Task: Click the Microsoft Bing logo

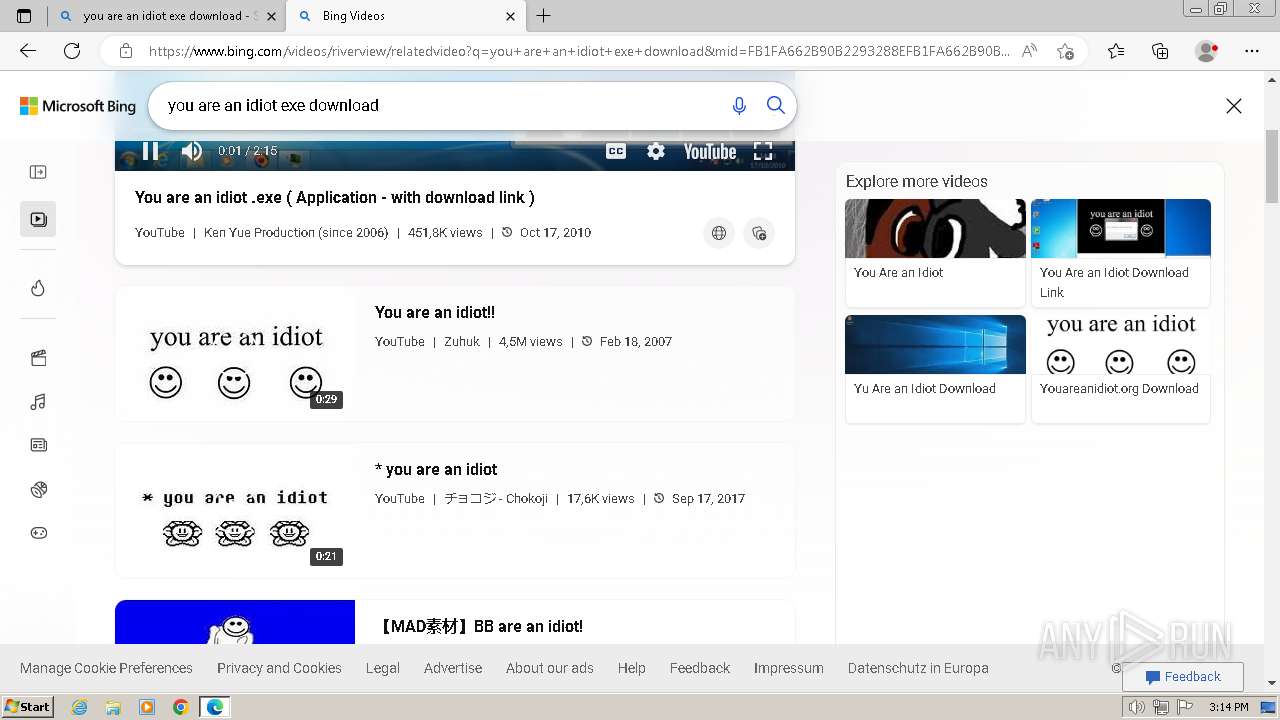Action: (78, 106)
